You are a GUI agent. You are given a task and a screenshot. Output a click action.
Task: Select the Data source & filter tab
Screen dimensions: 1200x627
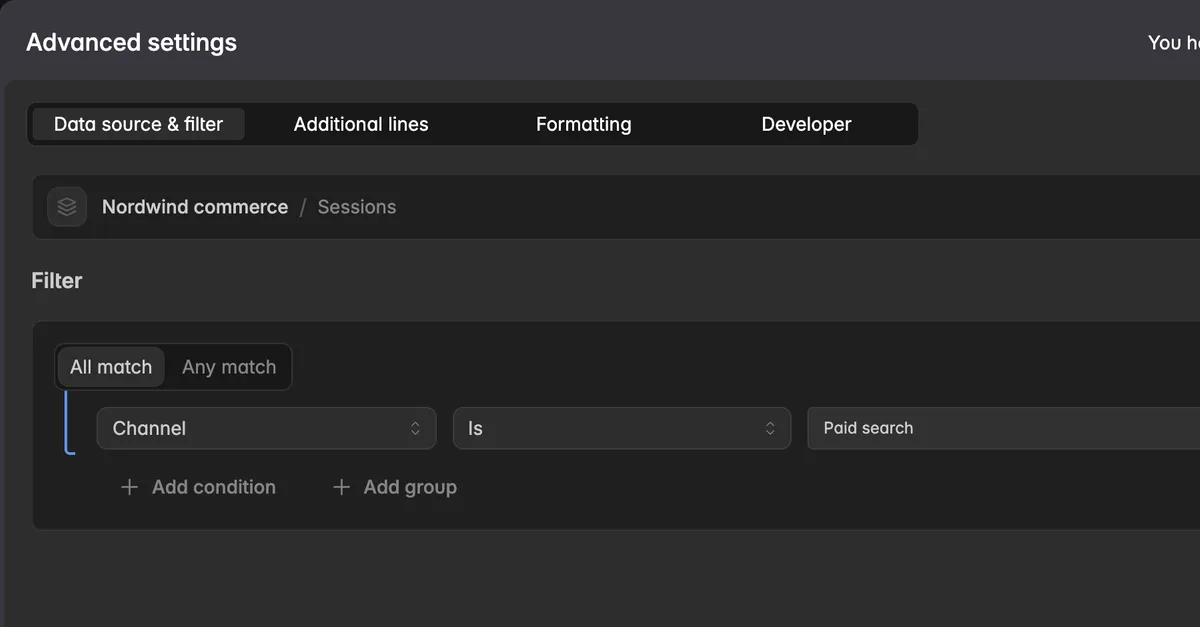pyautogui.click(x=138, y=124)
